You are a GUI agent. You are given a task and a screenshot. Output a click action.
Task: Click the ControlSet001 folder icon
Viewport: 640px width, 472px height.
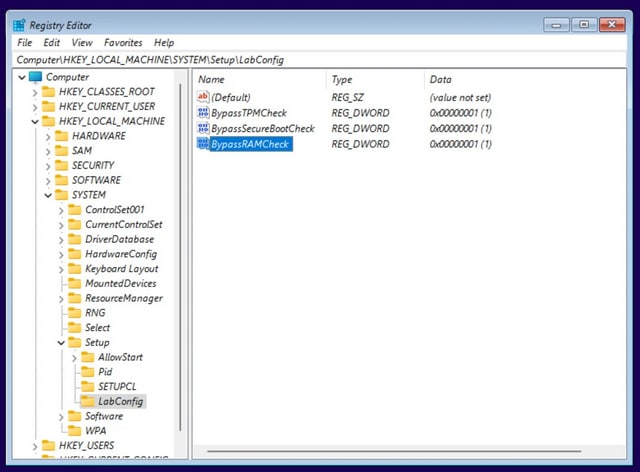coord(75,210)
